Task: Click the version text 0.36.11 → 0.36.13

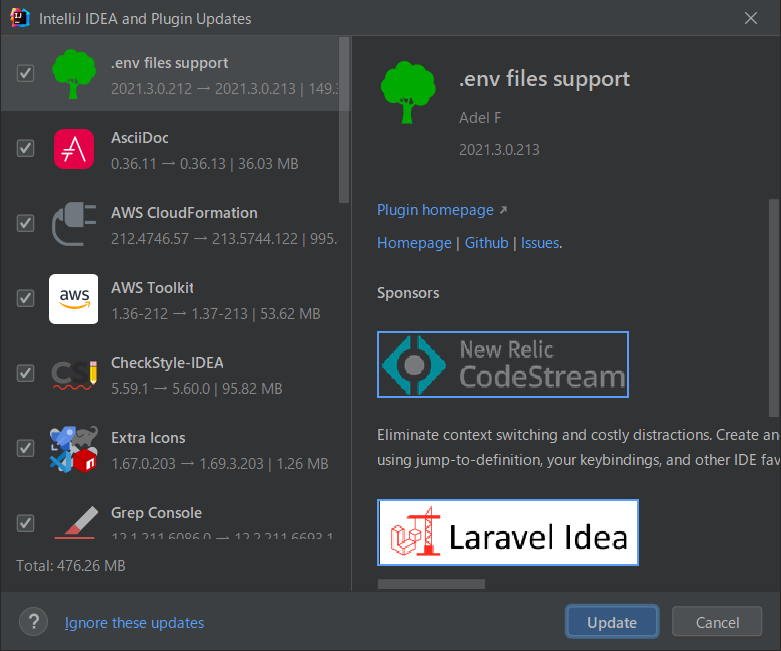Action: click(x=168, y=164)
